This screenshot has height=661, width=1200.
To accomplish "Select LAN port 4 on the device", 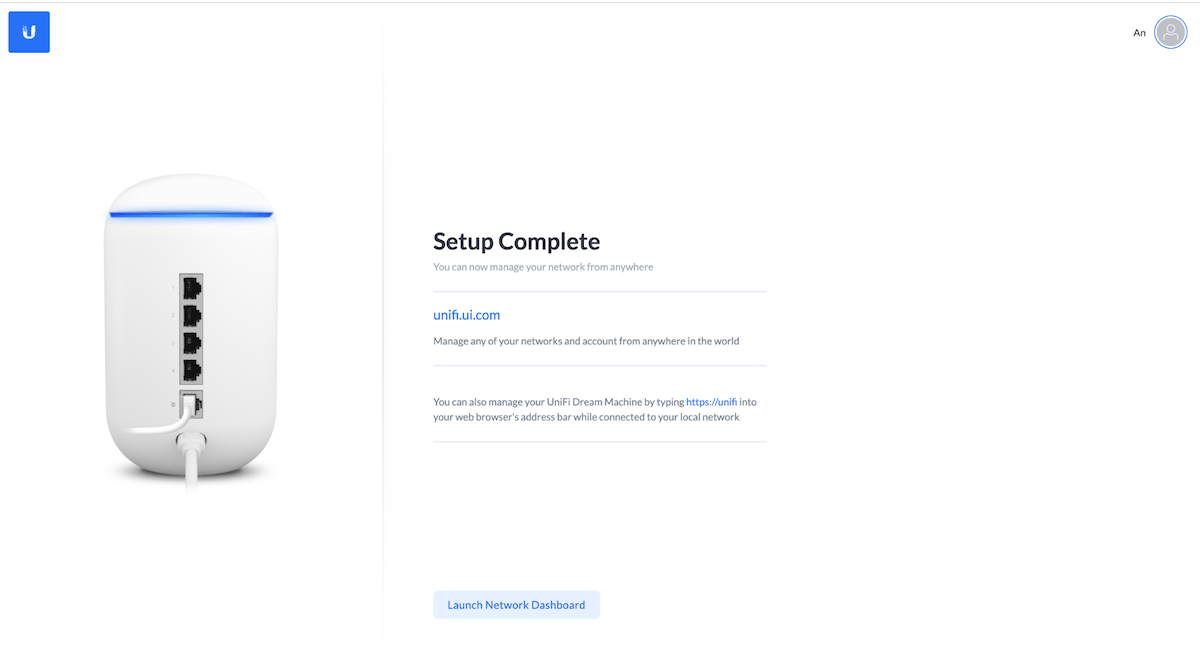I will [190, 371].
